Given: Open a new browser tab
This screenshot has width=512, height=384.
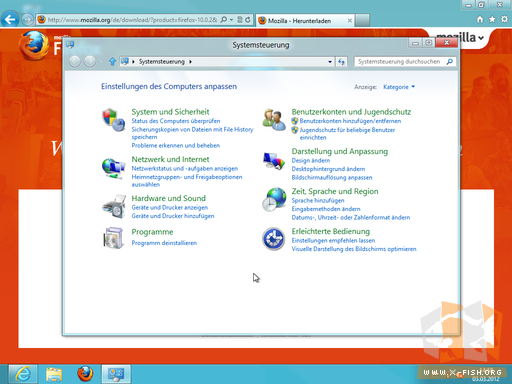Looking at the screenshot, I should pyautogui.click(x=362, y=20).
